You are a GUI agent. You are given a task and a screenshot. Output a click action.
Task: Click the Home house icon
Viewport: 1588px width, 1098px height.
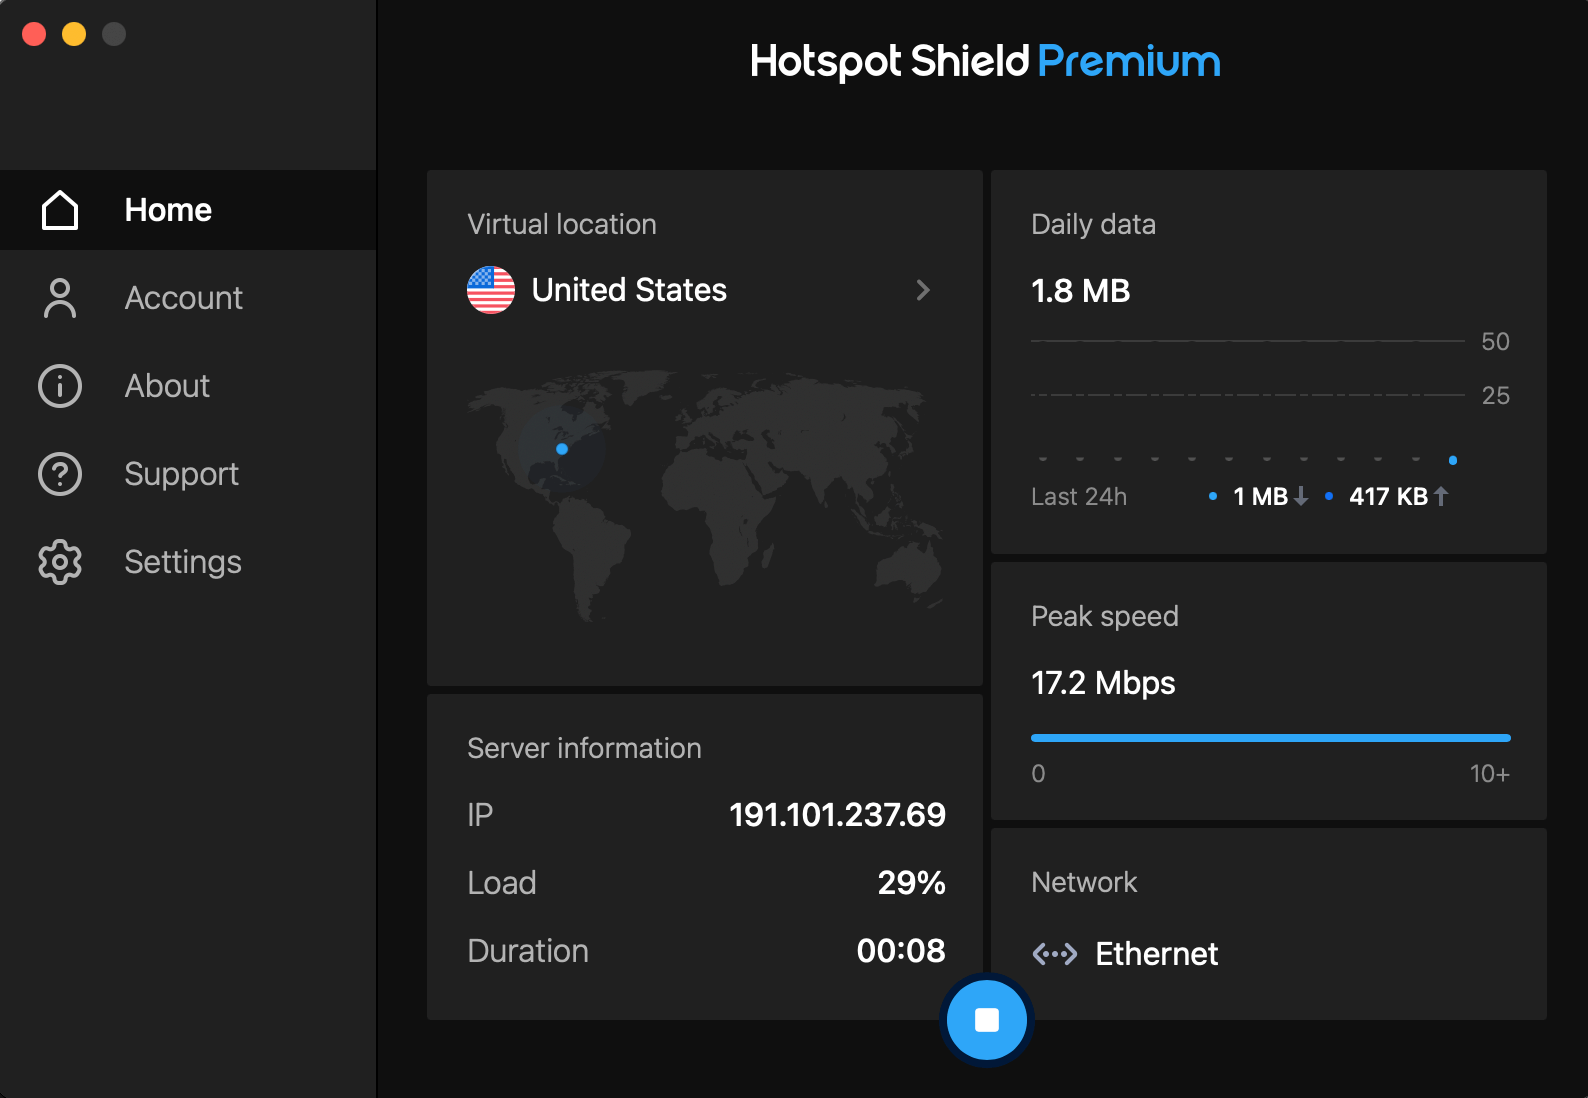coord(60,210)
